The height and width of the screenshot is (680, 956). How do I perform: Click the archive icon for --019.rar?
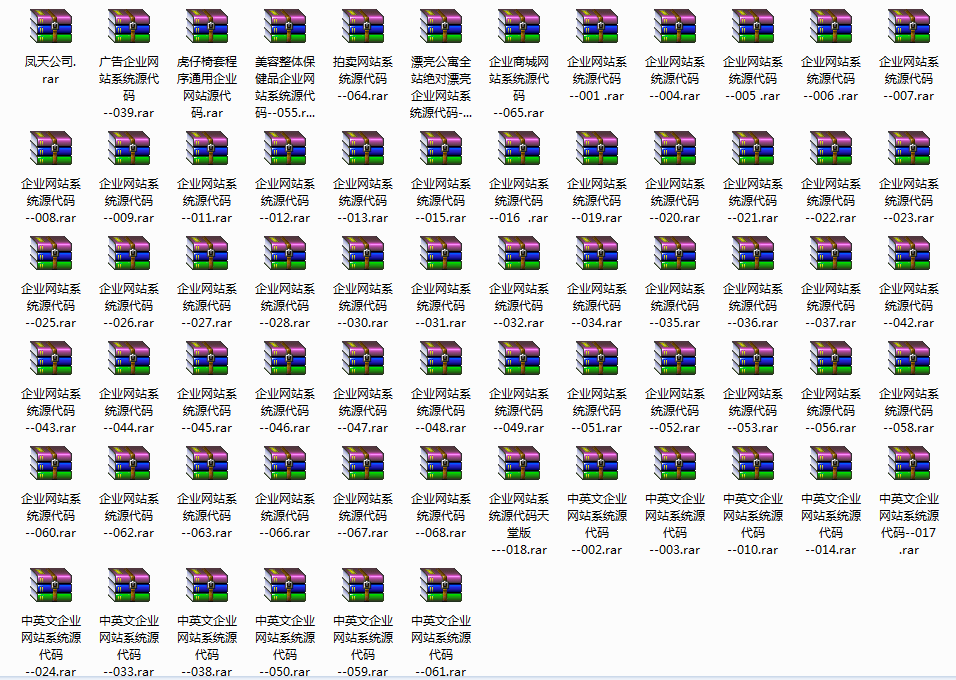coord(598,148)
